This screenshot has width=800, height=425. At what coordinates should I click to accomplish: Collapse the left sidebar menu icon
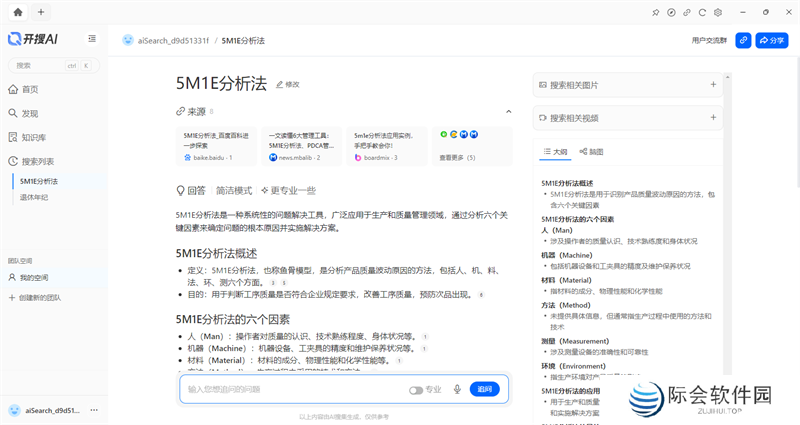click(x=92, y=39)
